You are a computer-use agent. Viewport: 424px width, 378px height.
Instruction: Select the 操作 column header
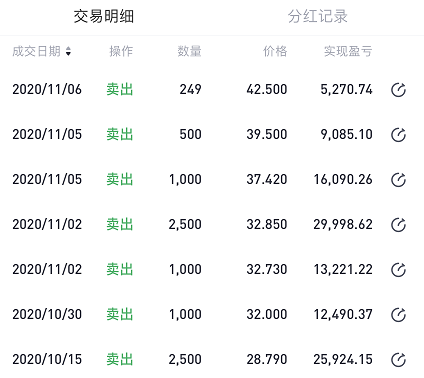[x=121, y=51]
